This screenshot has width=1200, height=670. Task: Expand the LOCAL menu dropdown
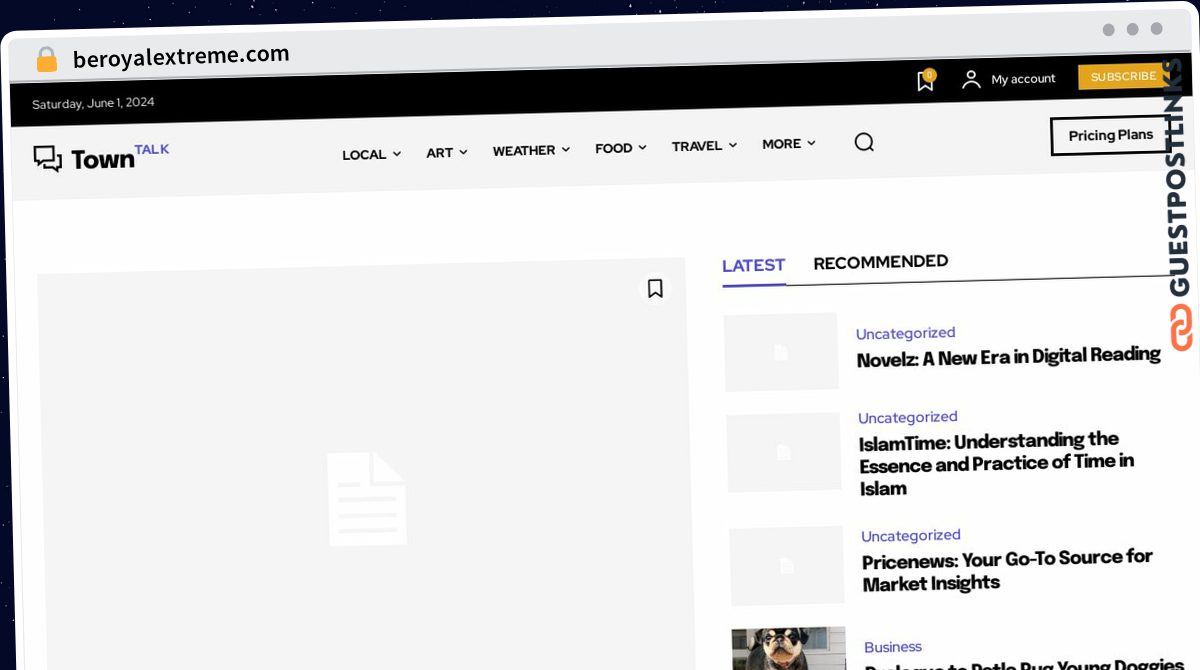click(x=371, y=154)
